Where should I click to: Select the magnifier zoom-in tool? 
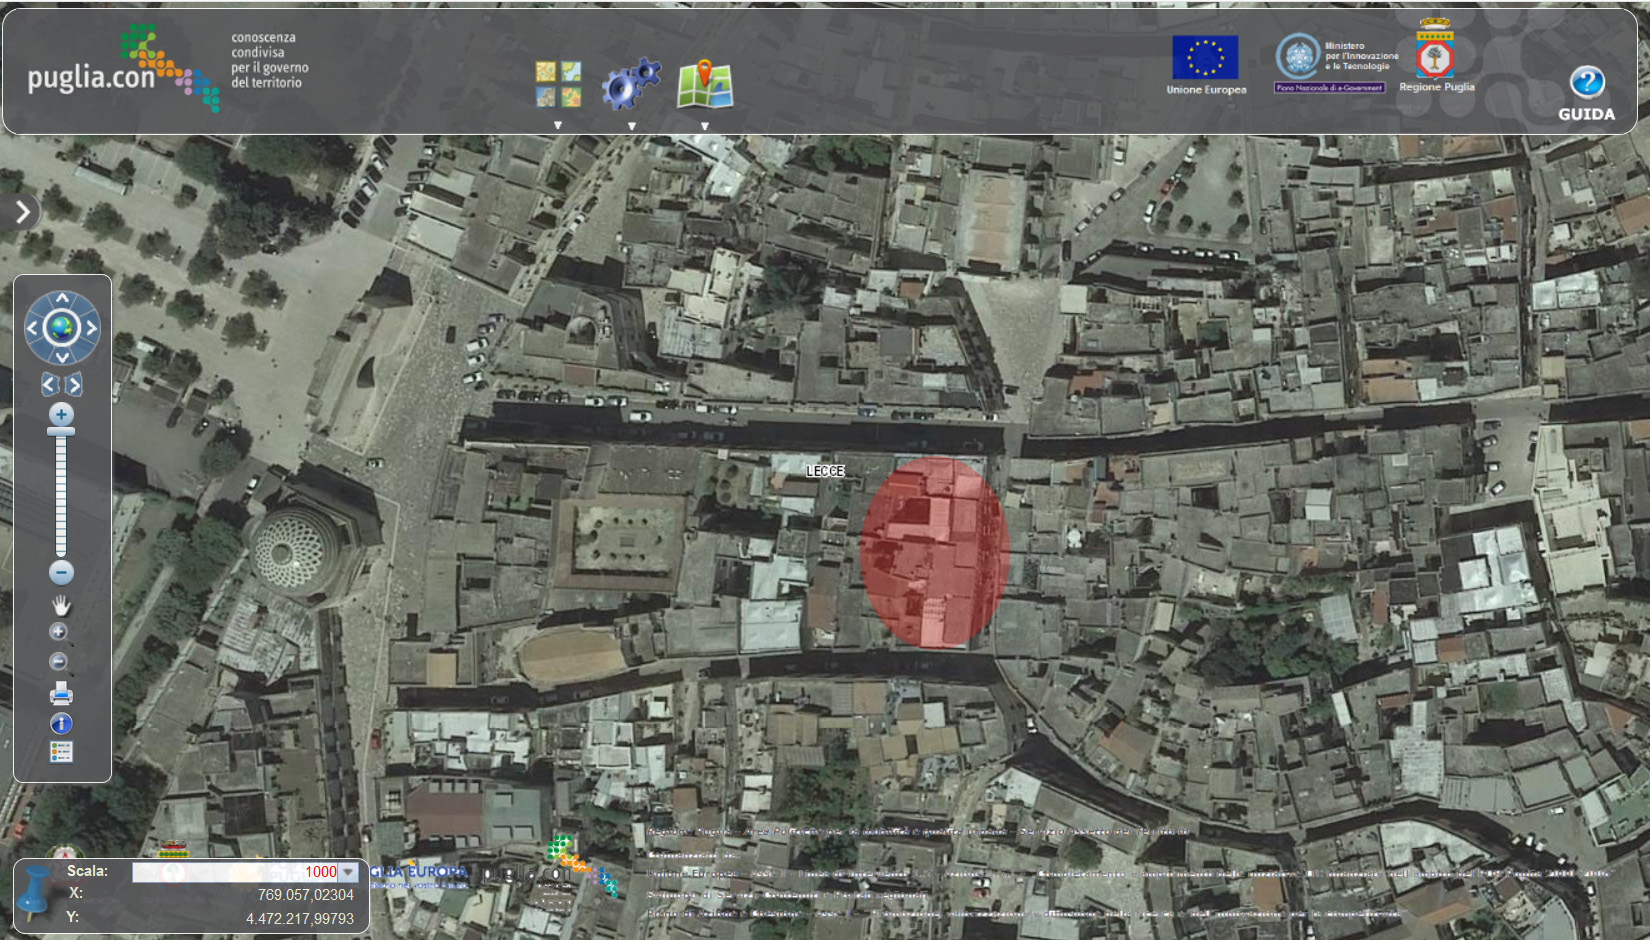59,632
